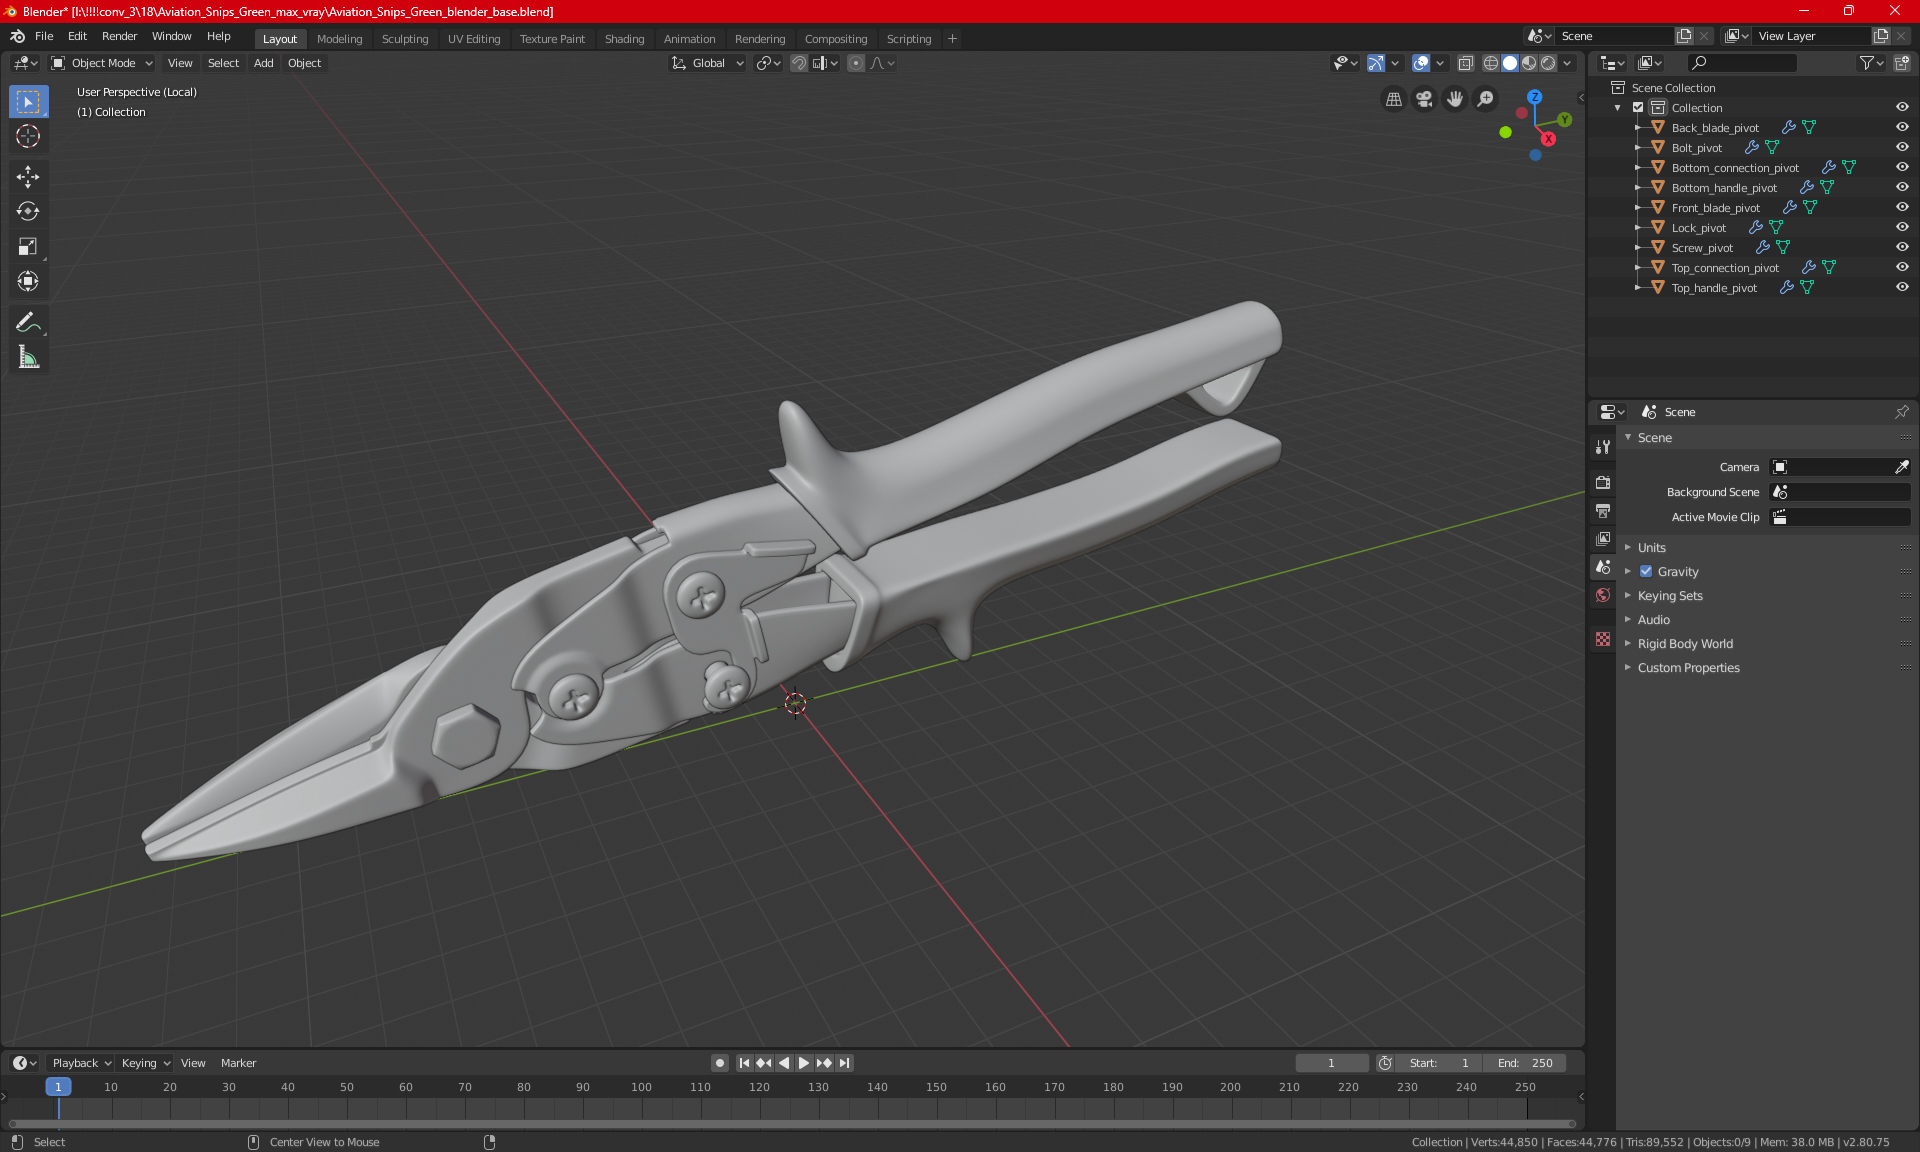1920x1152 pixels.
Task: Hide Bolt_pivot in viewport
Action: (x=1902, y=147)
